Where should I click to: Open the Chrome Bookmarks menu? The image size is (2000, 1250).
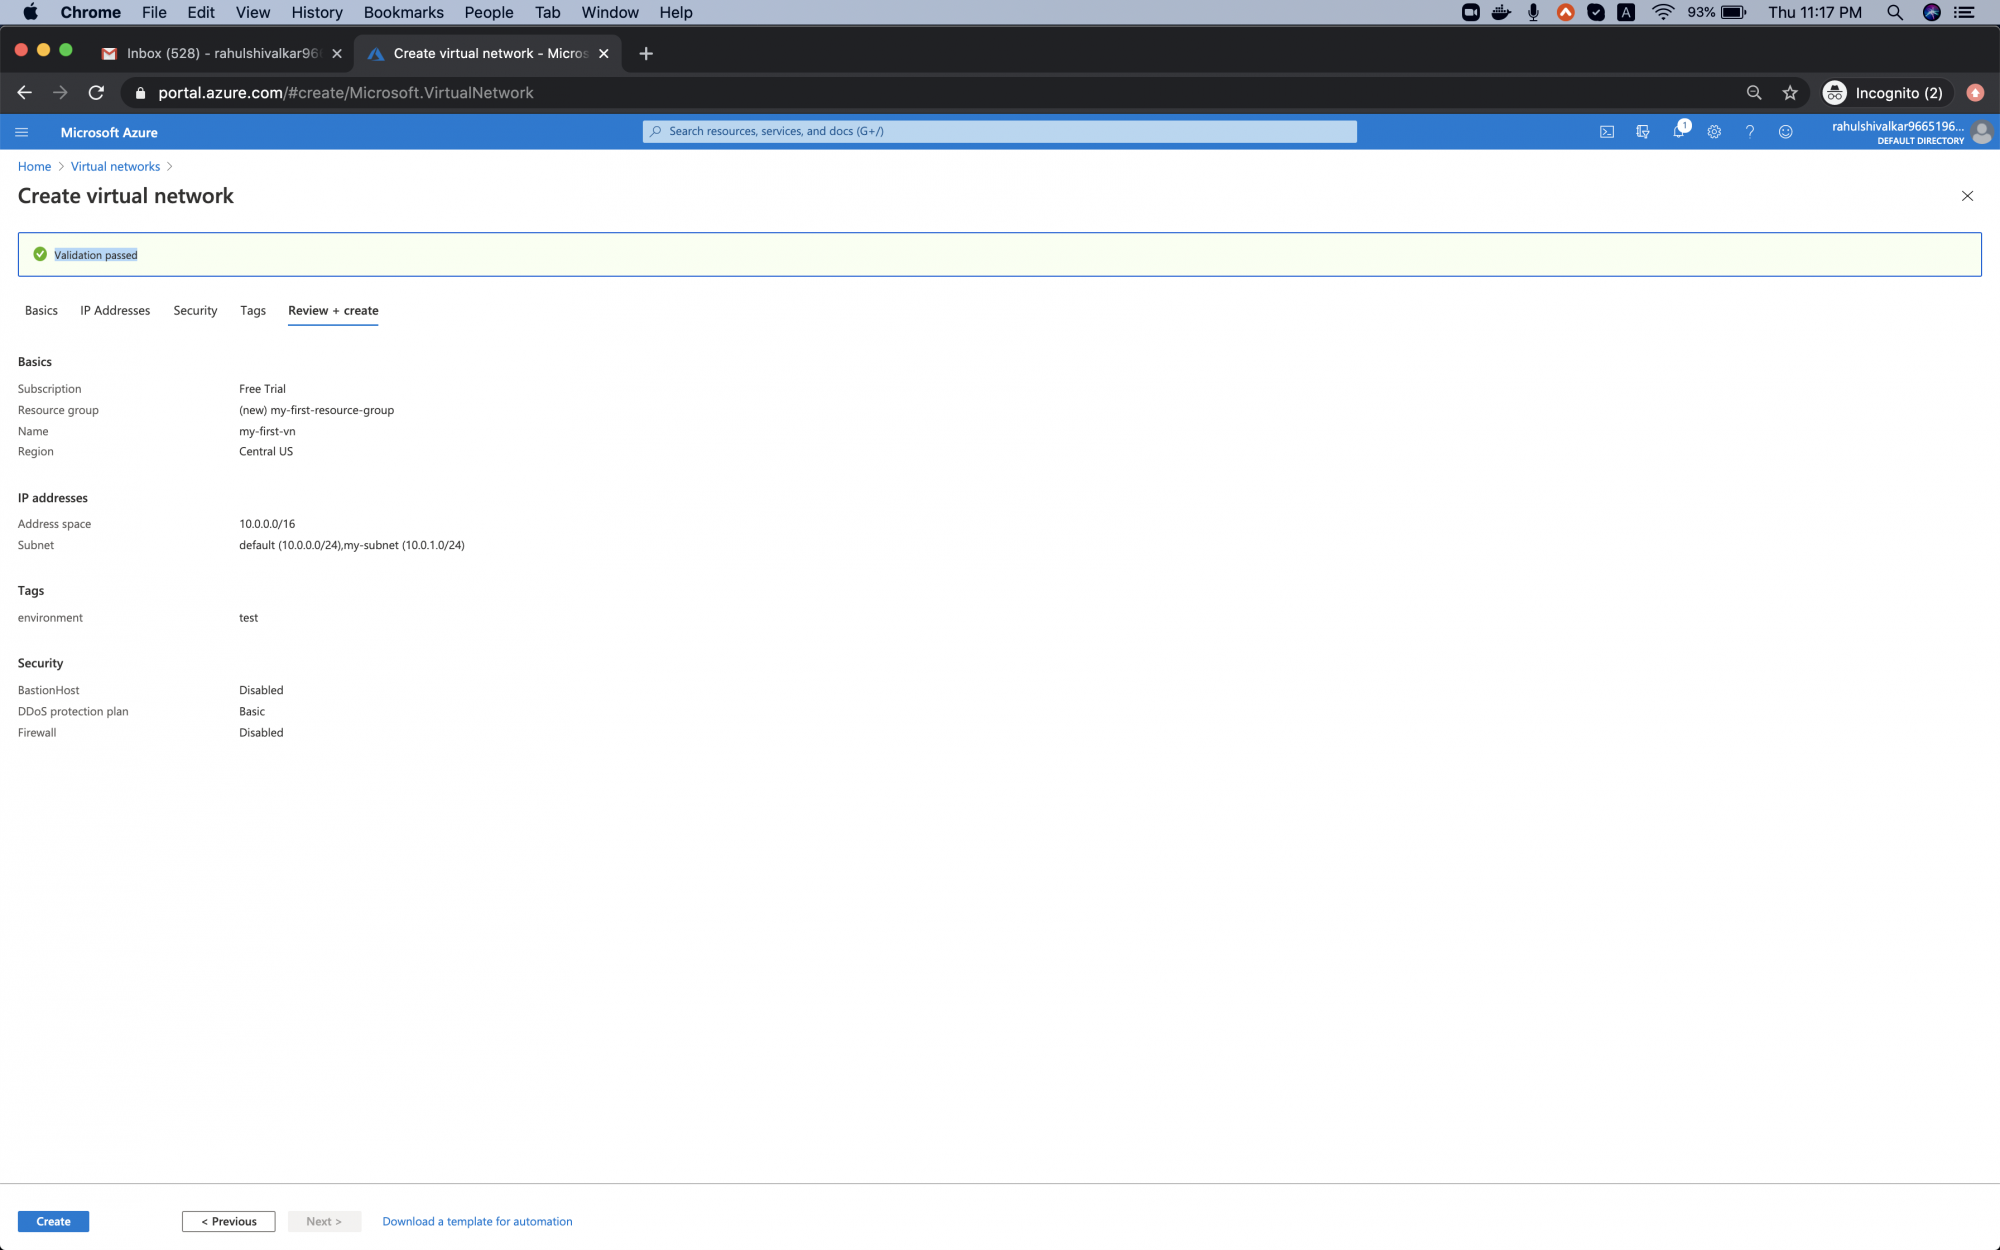[x=403, y=12]
